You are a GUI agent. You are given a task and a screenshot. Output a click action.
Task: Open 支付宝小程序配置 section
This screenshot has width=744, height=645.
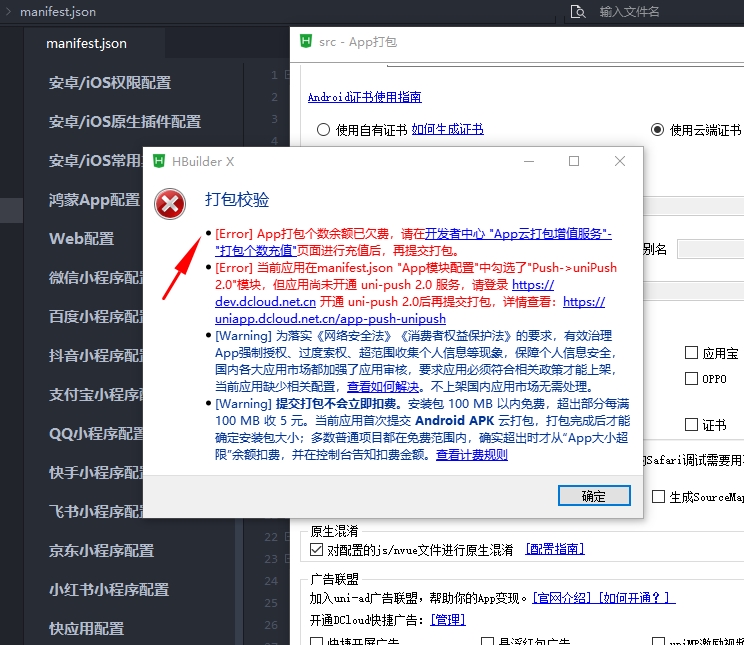[95, 394]
